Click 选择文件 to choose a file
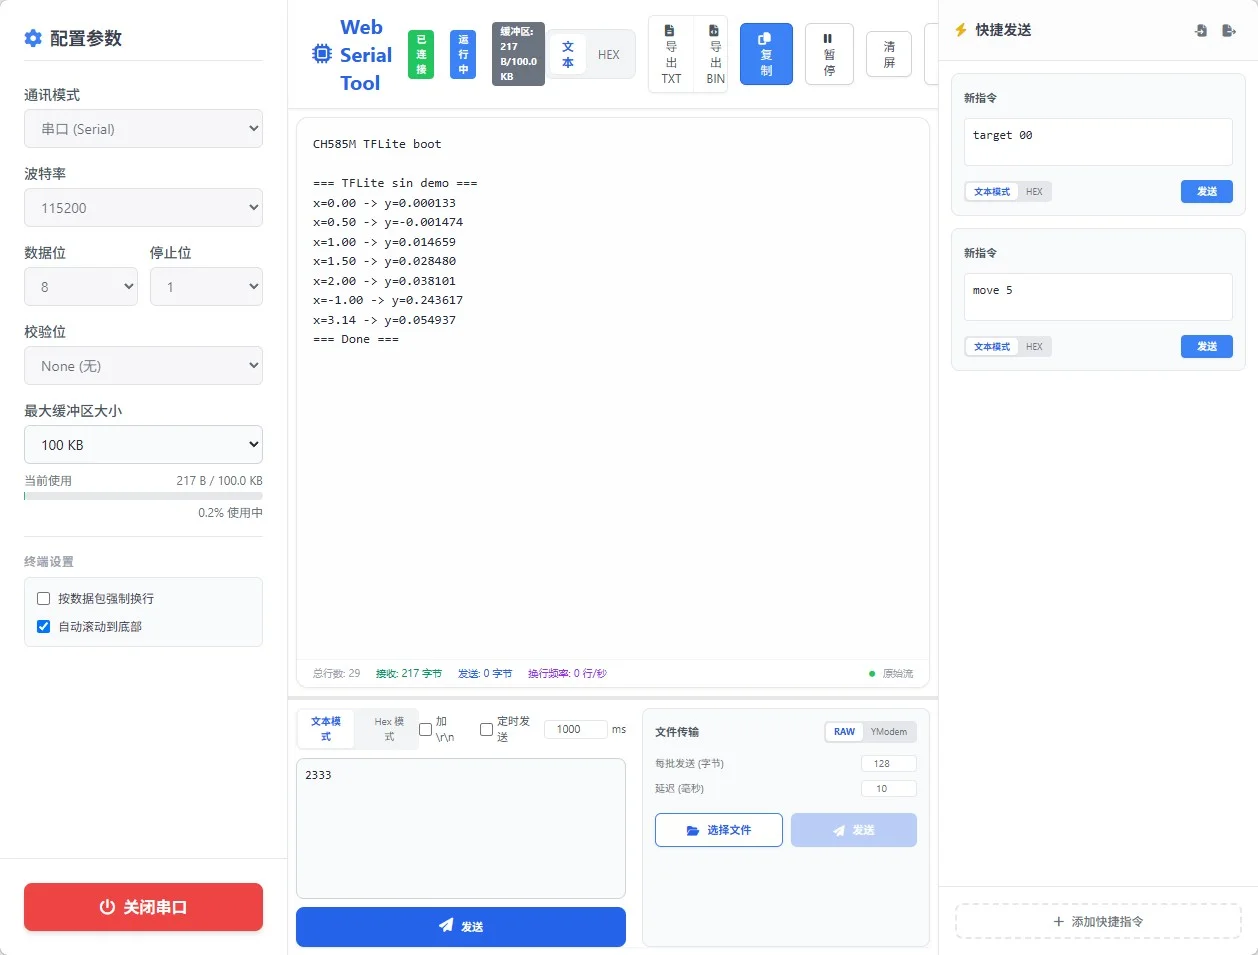This screenshot has width=1258, height=955. pyautogui.click(x=719, y=830)
